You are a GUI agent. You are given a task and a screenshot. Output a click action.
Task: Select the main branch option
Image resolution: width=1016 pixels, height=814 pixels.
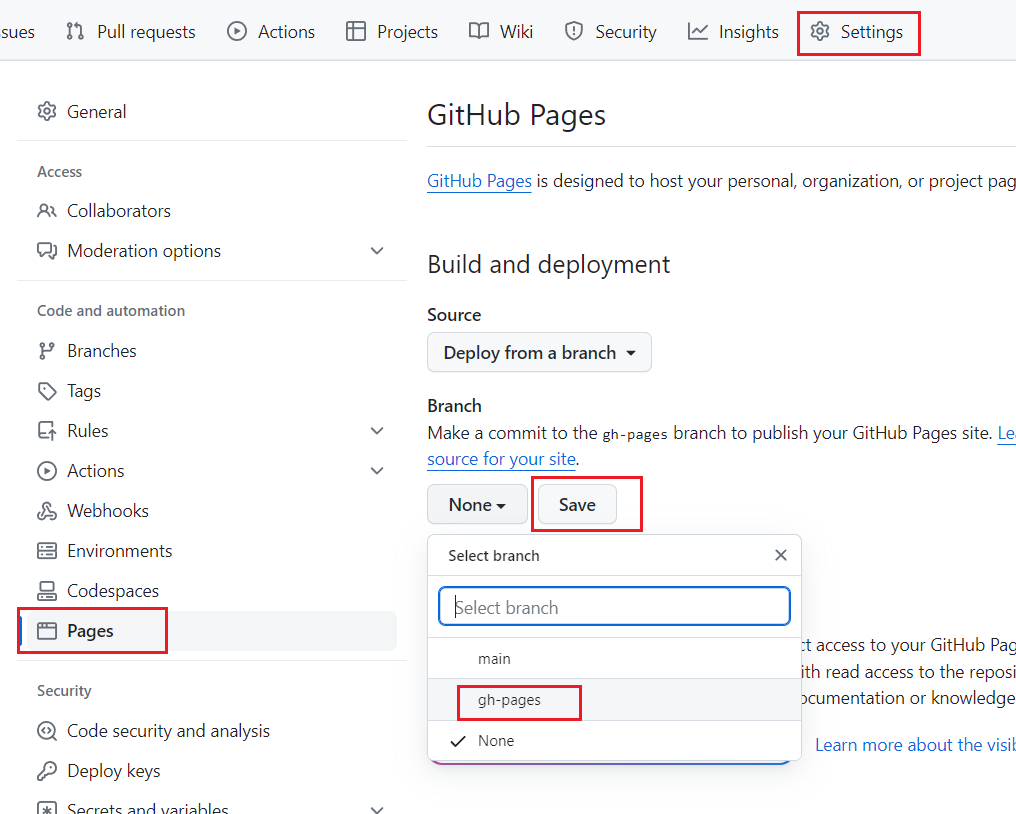614,658
